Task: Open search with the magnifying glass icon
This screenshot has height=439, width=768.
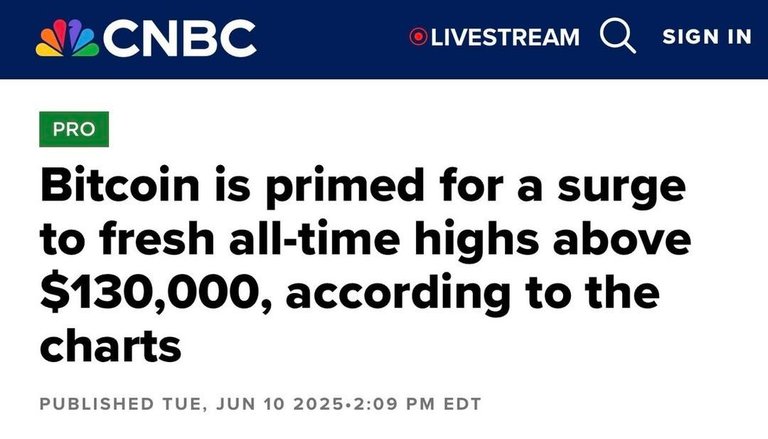Action: point(618,36)
